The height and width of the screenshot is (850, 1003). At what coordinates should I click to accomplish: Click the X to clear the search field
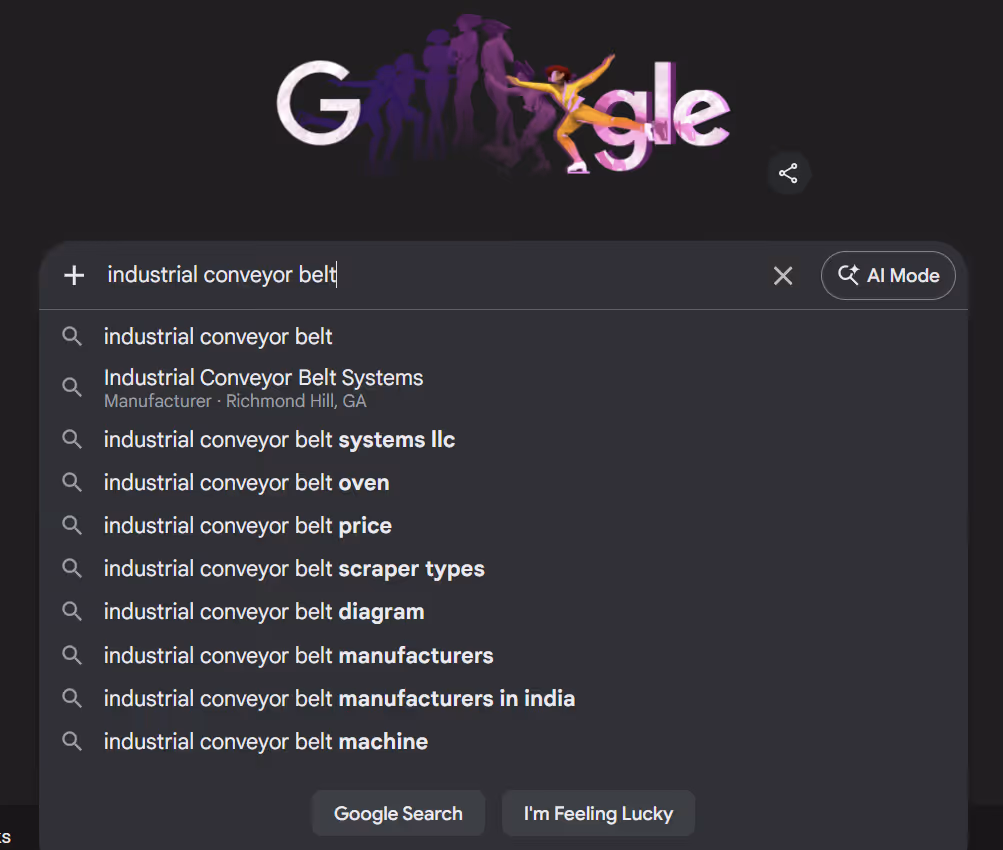tap(783, 275)
